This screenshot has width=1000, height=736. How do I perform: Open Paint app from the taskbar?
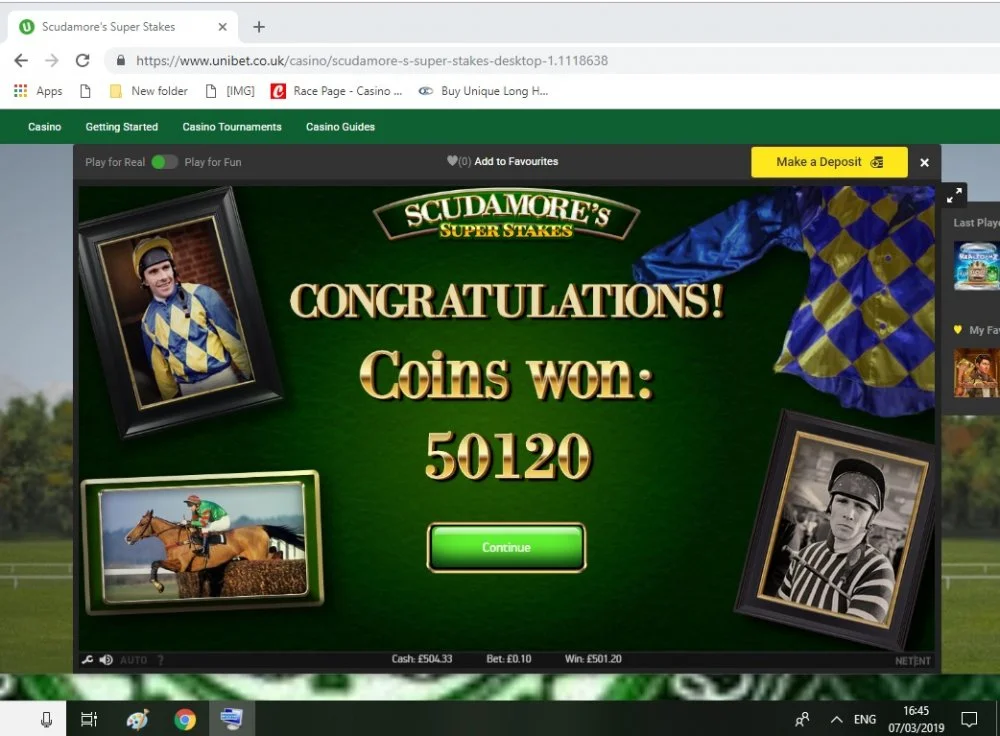pos(138,719)
